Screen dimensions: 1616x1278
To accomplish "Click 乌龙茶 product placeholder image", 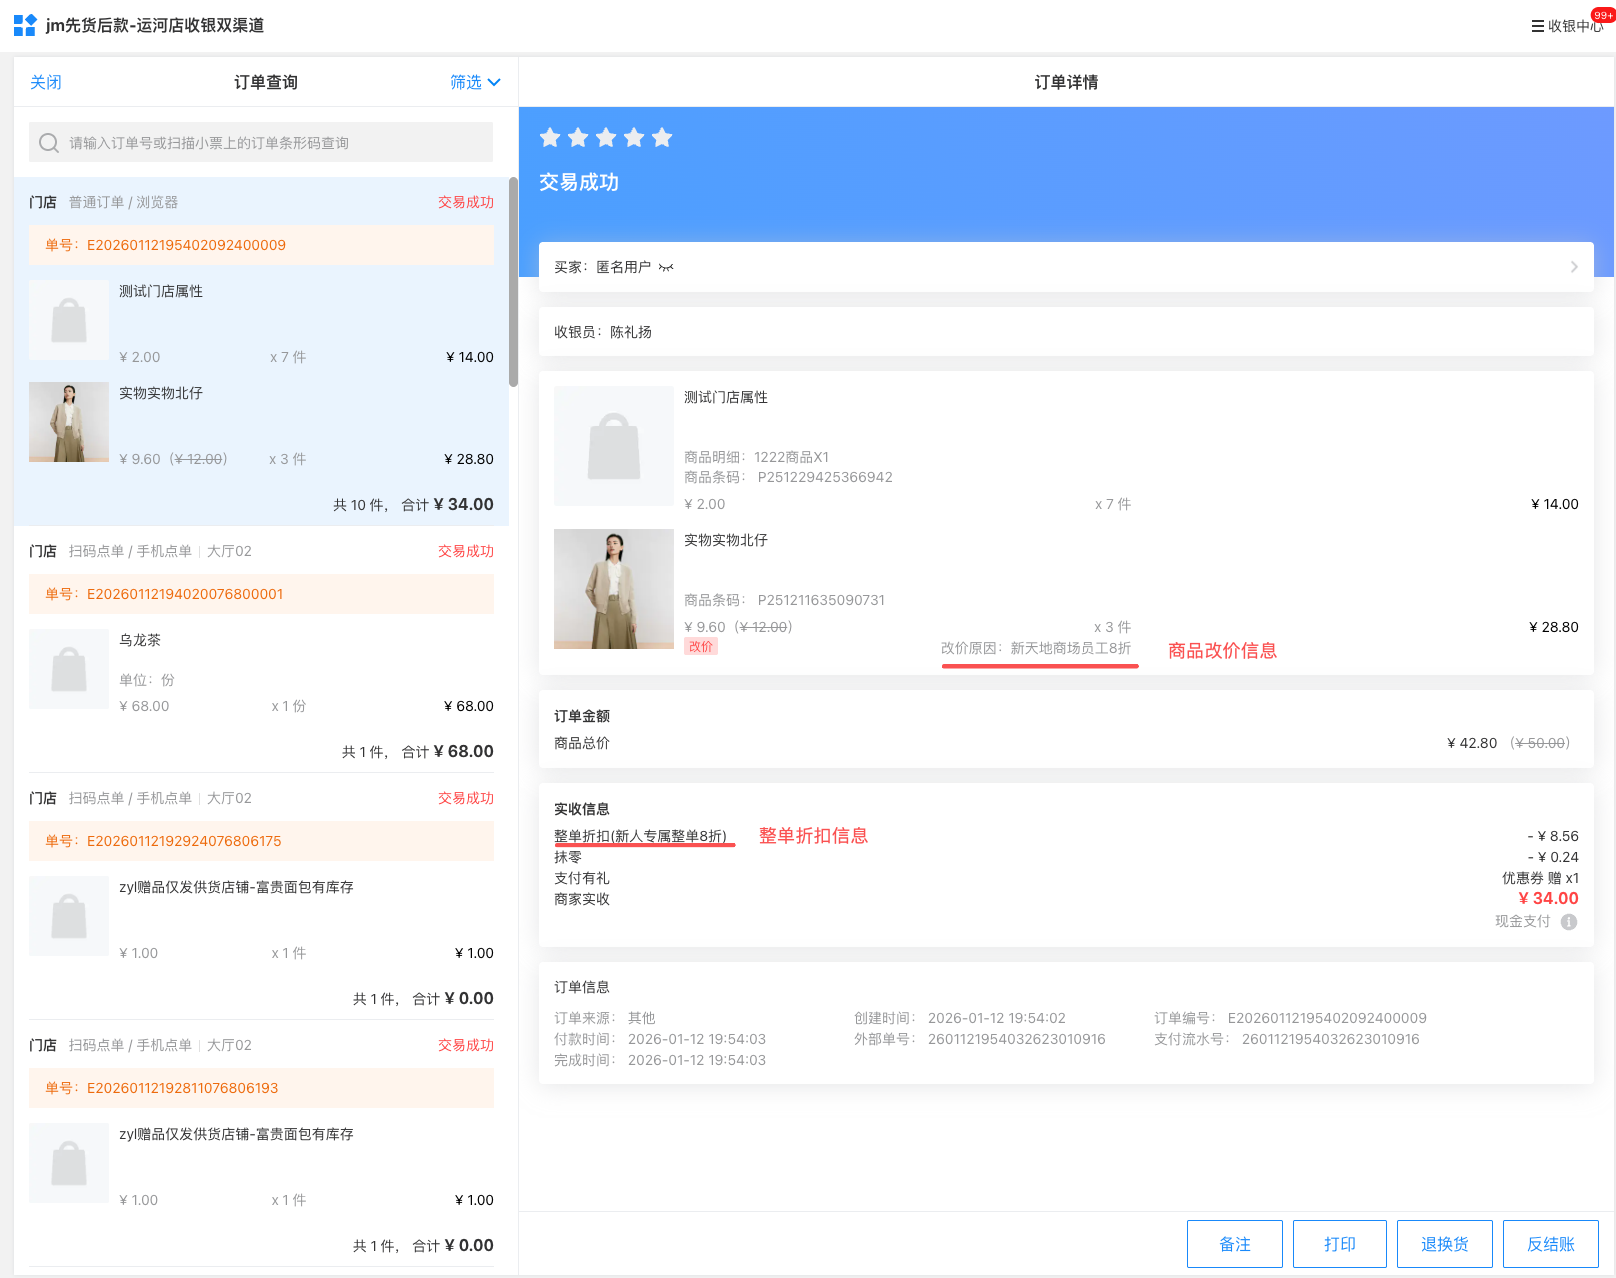I will coord(69,669).
